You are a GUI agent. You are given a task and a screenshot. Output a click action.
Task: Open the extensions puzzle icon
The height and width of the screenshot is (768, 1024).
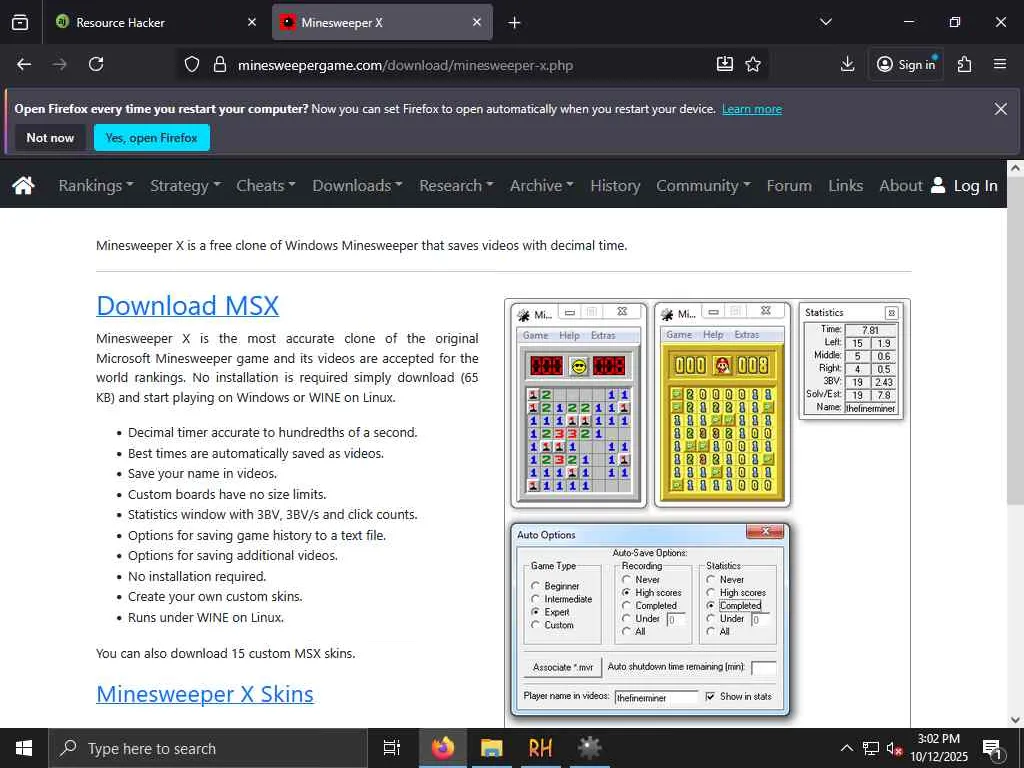point(965,64)
